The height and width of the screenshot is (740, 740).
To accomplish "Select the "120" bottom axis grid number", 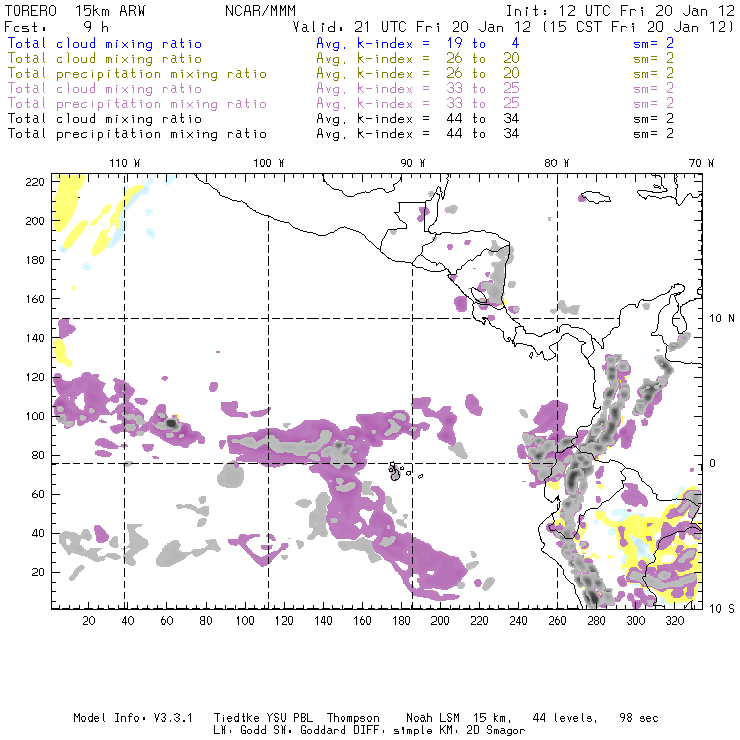I will tap(284, 621).
